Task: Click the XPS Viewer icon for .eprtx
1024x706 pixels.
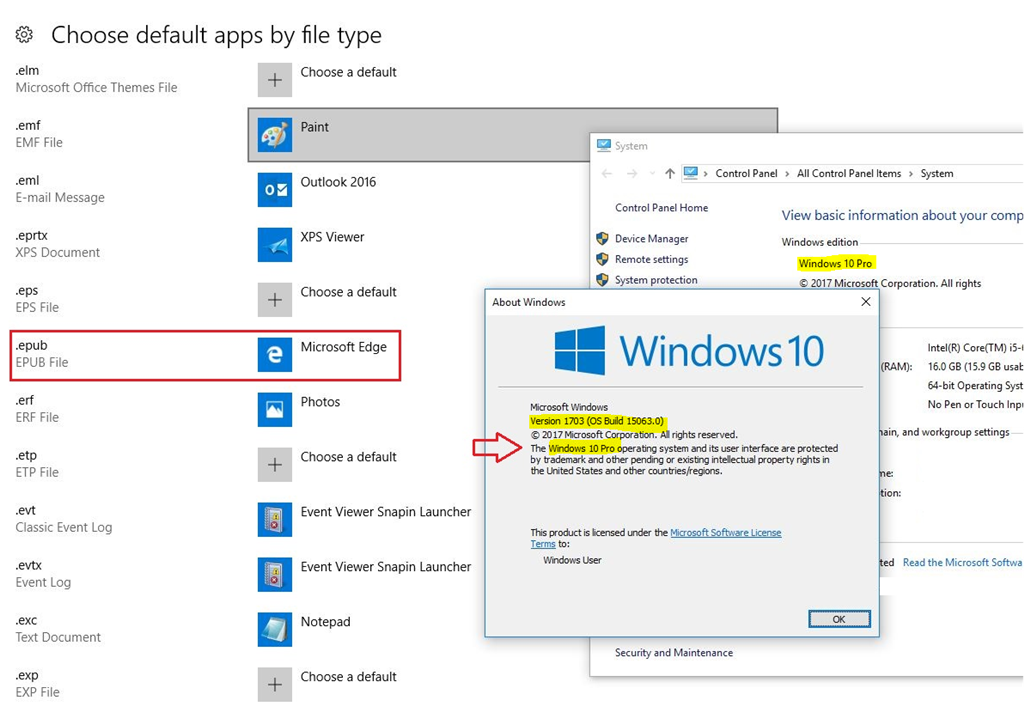Action: click(x=275, y=244)
